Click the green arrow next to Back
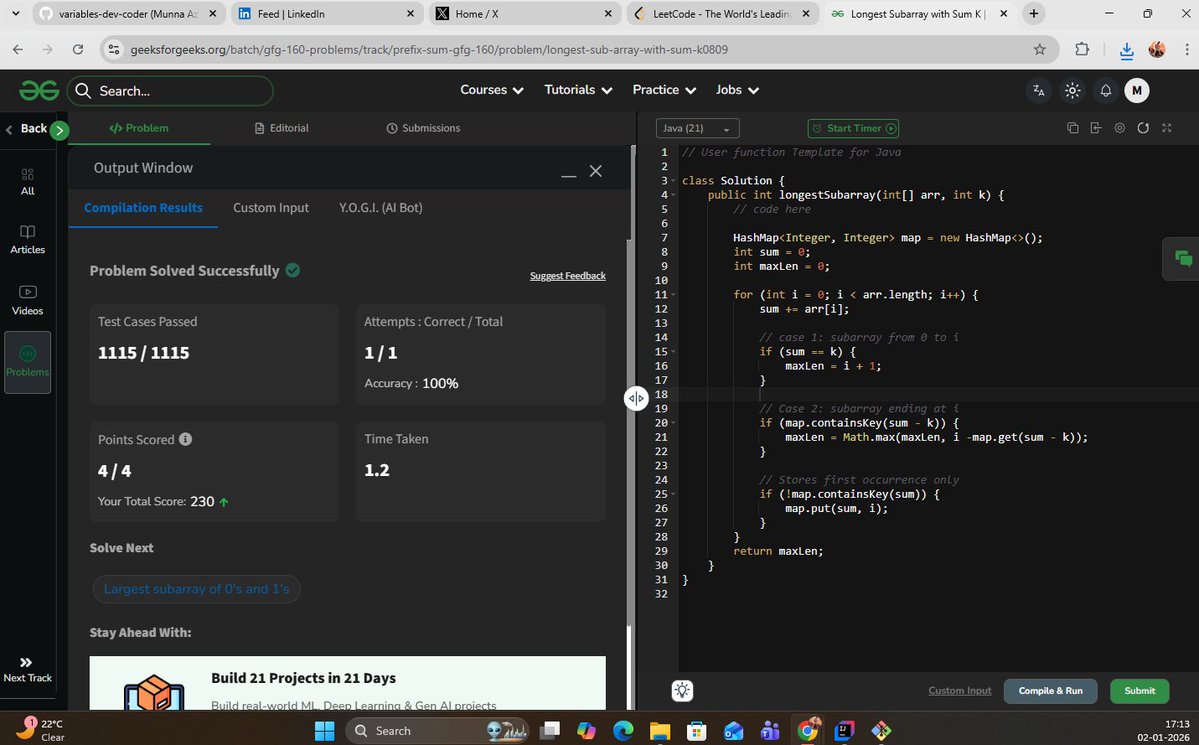1199x745 pixels. 59,130
